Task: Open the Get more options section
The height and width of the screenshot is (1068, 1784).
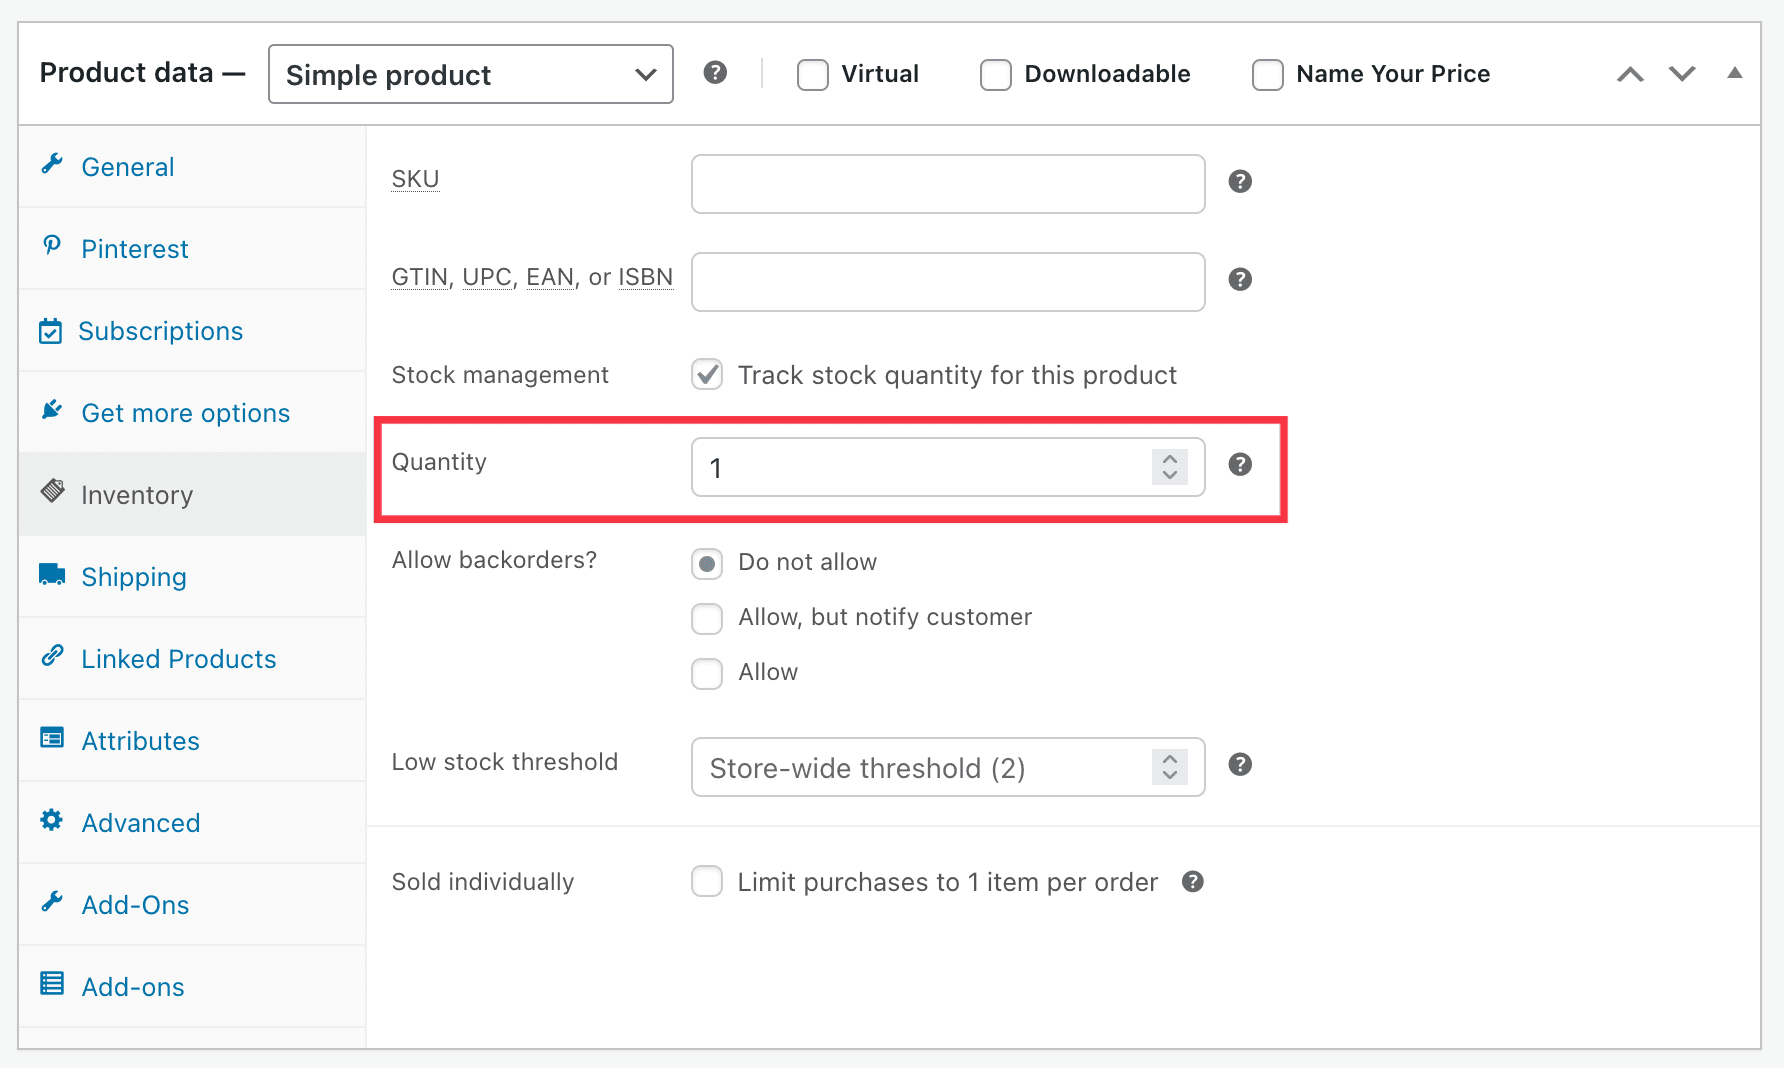Action: tap(185, 412)
